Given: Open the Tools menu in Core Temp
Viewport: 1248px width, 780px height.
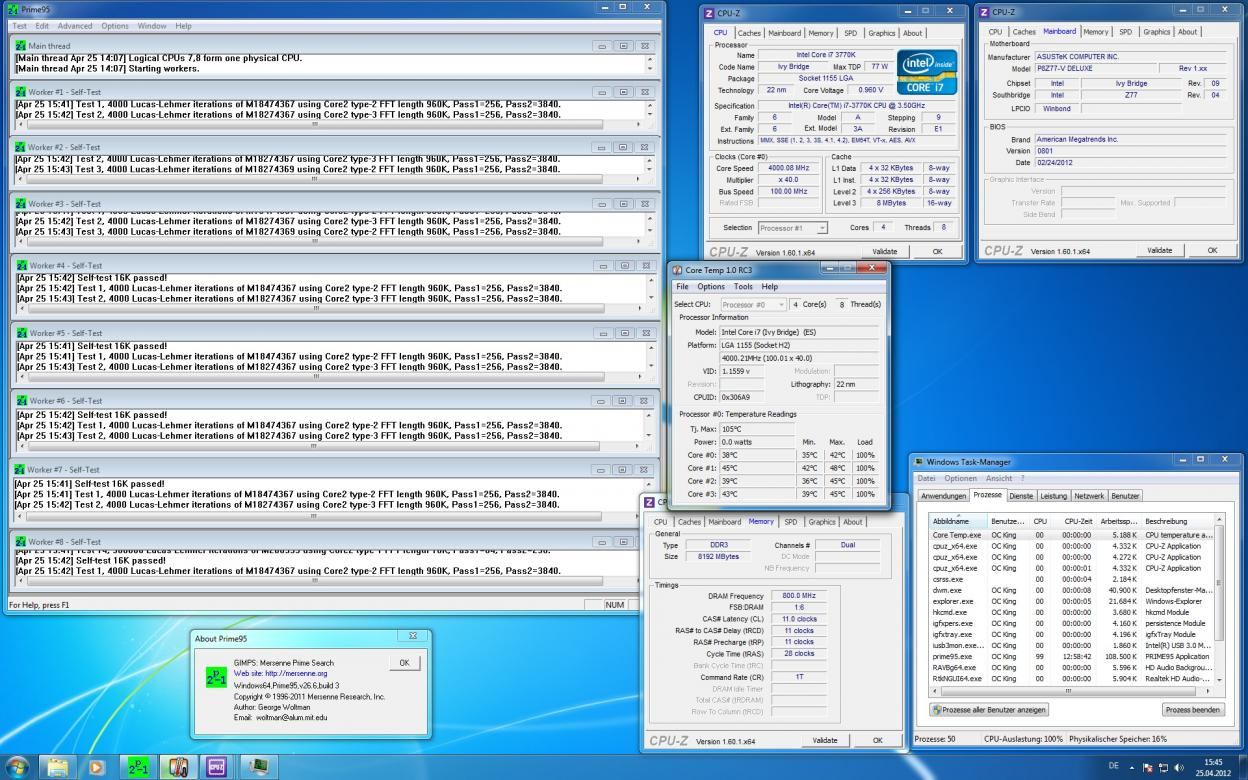Looking at the screenshot, I should tap(743, 286).
